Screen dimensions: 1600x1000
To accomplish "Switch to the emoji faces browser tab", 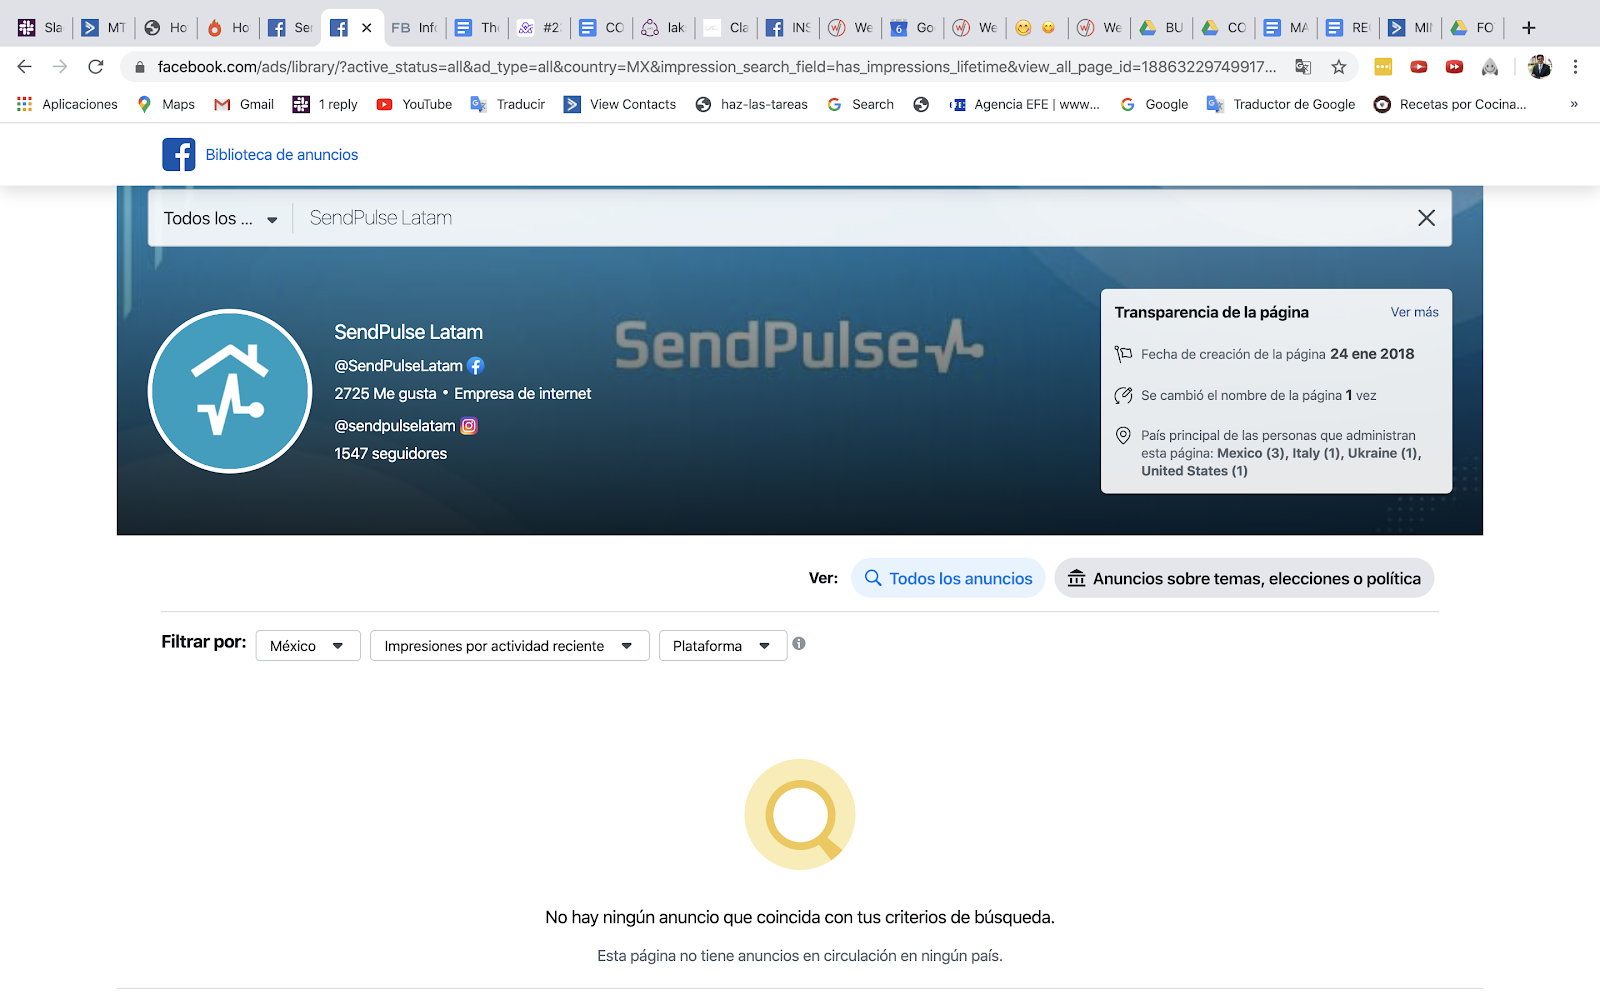I will [x=1036, y=28].
